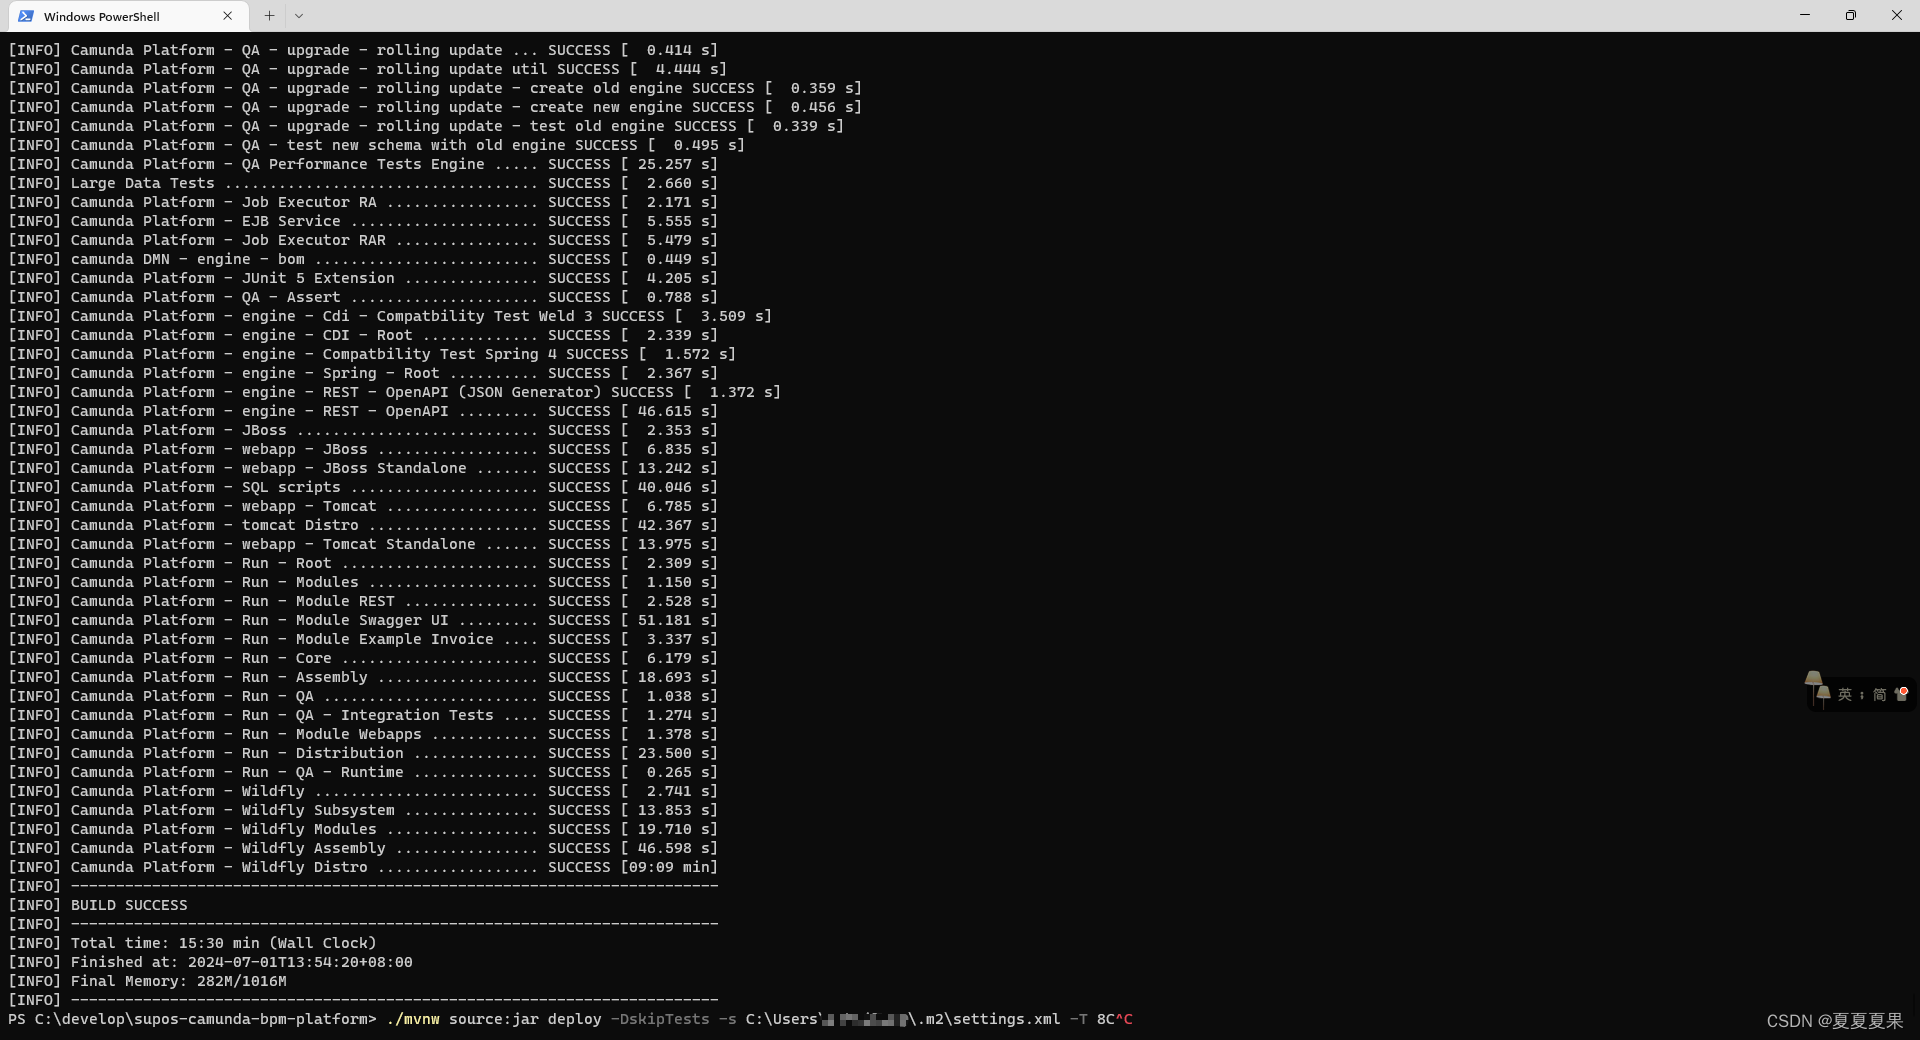Click the 'BUILD SUCCESS' line
1920x1040 pixels.
[x=98, y=905]
